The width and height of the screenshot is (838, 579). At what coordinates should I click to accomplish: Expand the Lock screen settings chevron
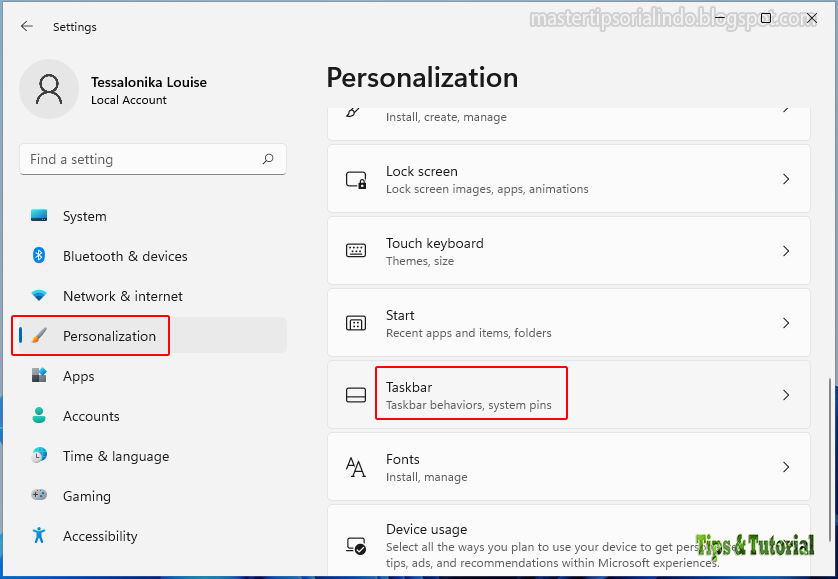[785, 179]
